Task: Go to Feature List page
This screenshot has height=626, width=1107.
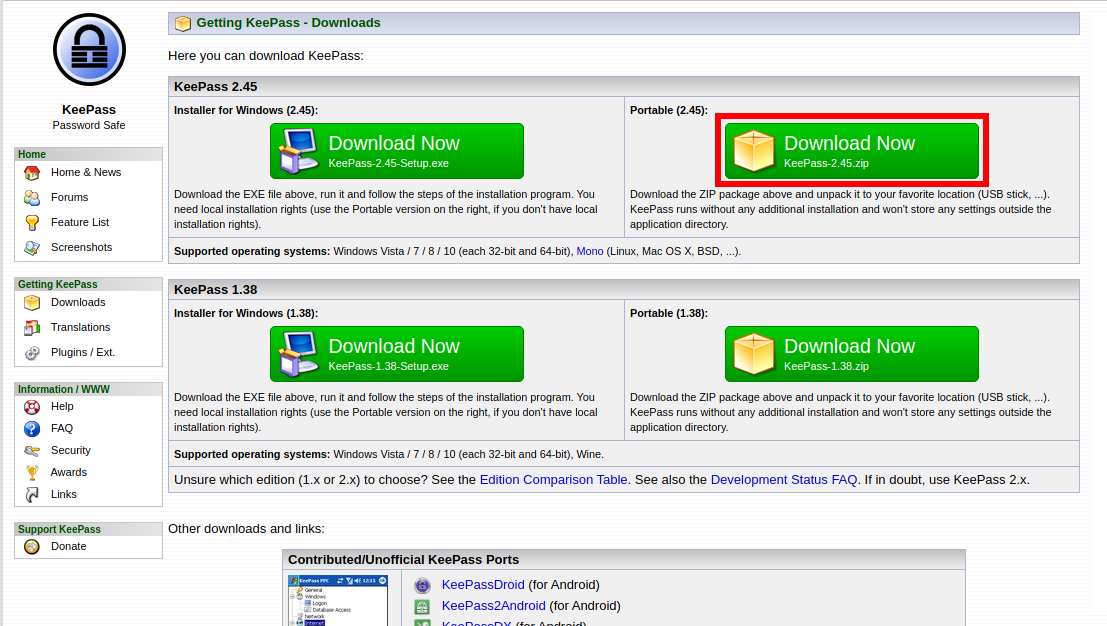Action: [x=80, y=222]
